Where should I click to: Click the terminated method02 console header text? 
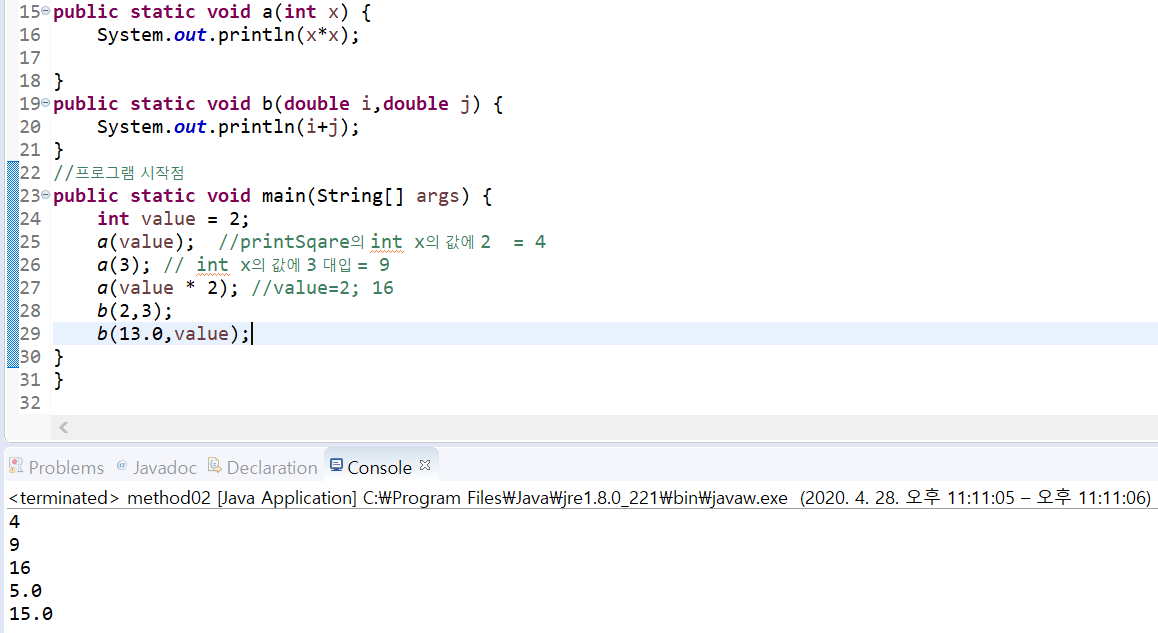(579, 498)
